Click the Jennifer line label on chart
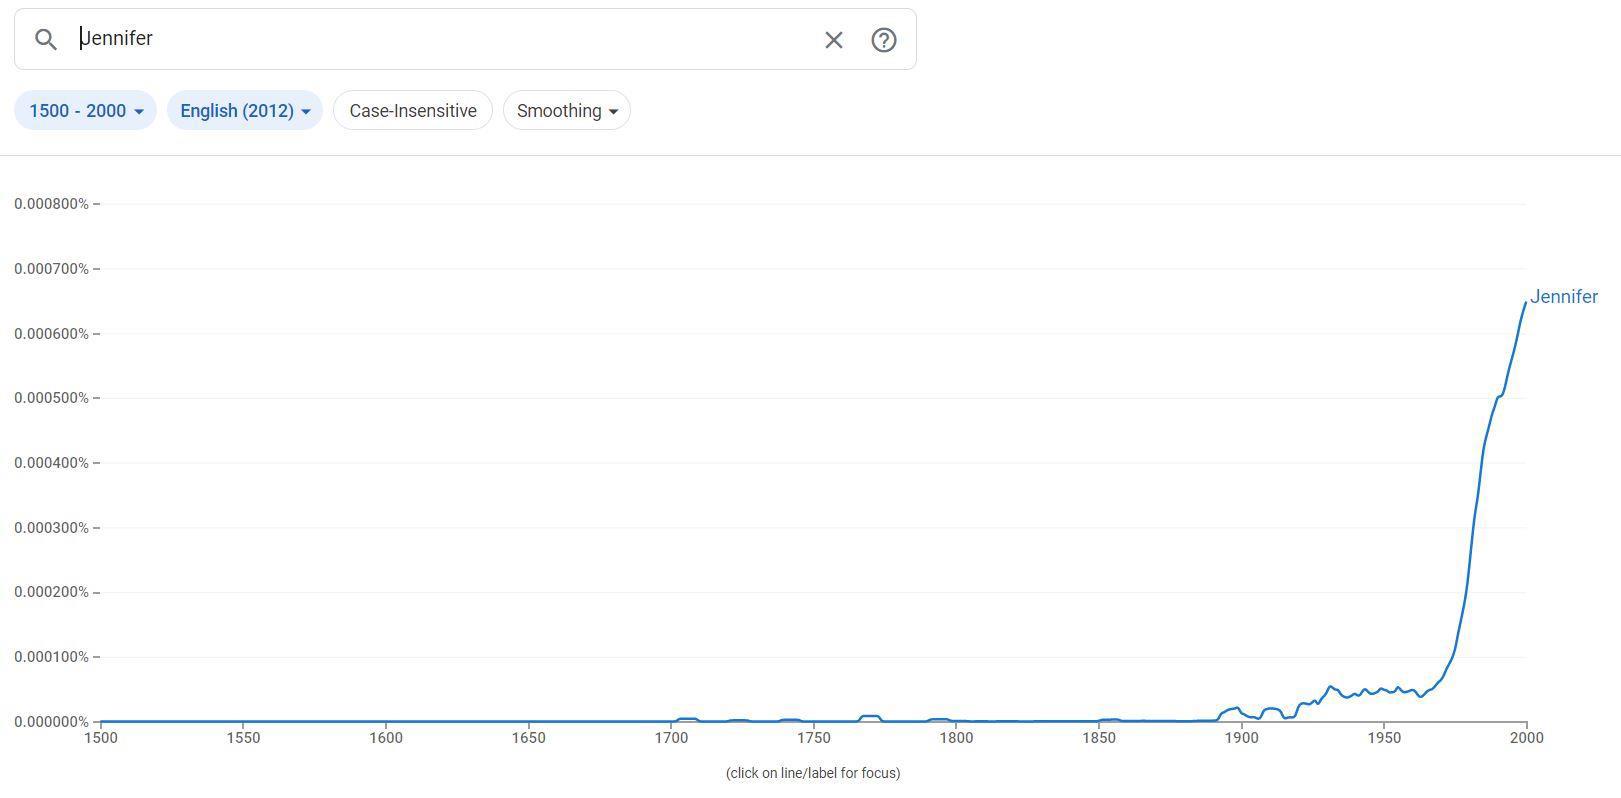This screenshot has height=798, width=1621. point(1563,297)
